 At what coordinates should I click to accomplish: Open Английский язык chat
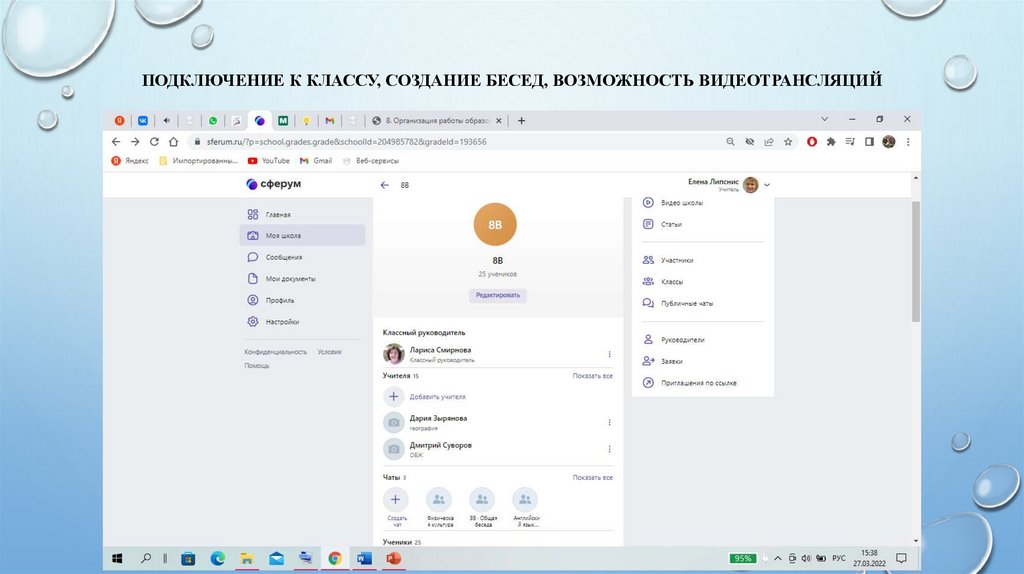pos(525,507)
